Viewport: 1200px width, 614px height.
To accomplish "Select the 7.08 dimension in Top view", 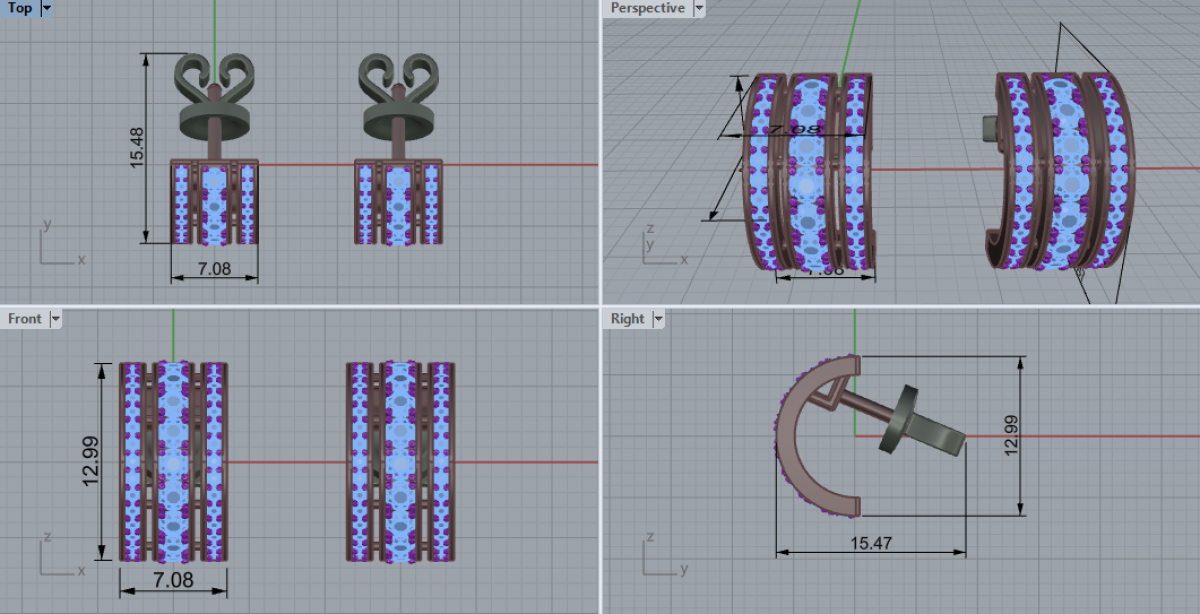I will (214, 268).
